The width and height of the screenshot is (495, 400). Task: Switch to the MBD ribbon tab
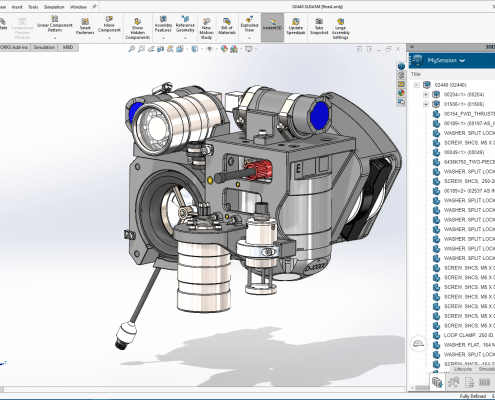tap(68, 47)
